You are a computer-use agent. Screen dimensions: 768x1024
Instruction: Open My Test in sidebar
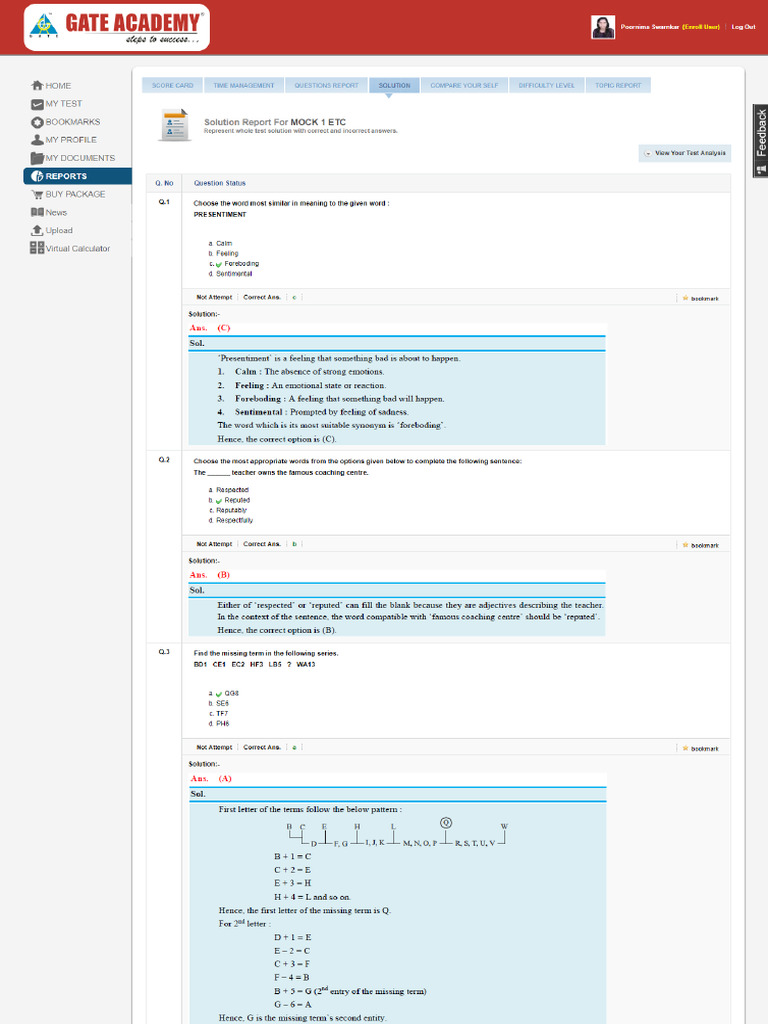pyautogui.click(x=63, y=104)
